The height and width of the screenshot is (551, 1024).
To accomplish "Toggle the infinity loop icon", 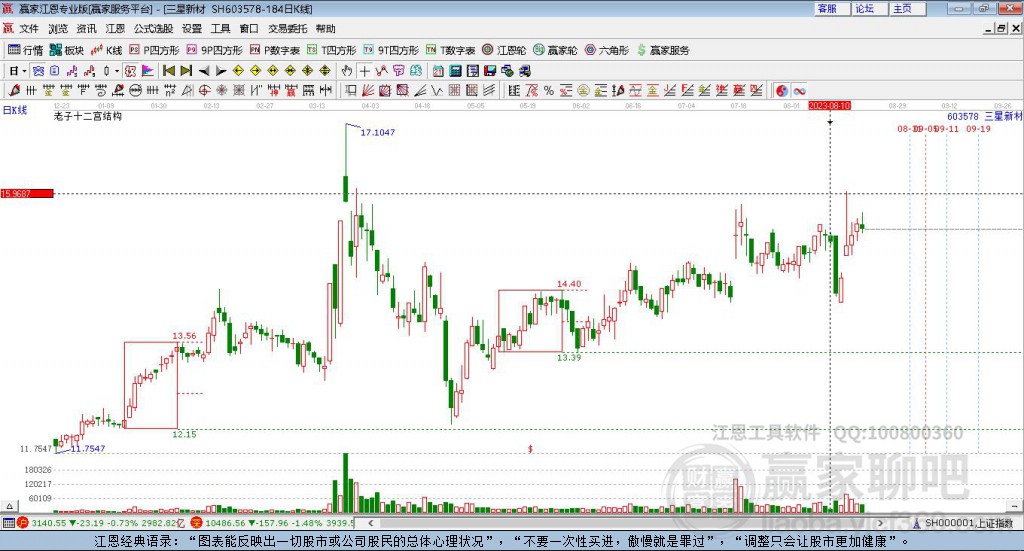I will pyautogui.click(x=799, y=91).
